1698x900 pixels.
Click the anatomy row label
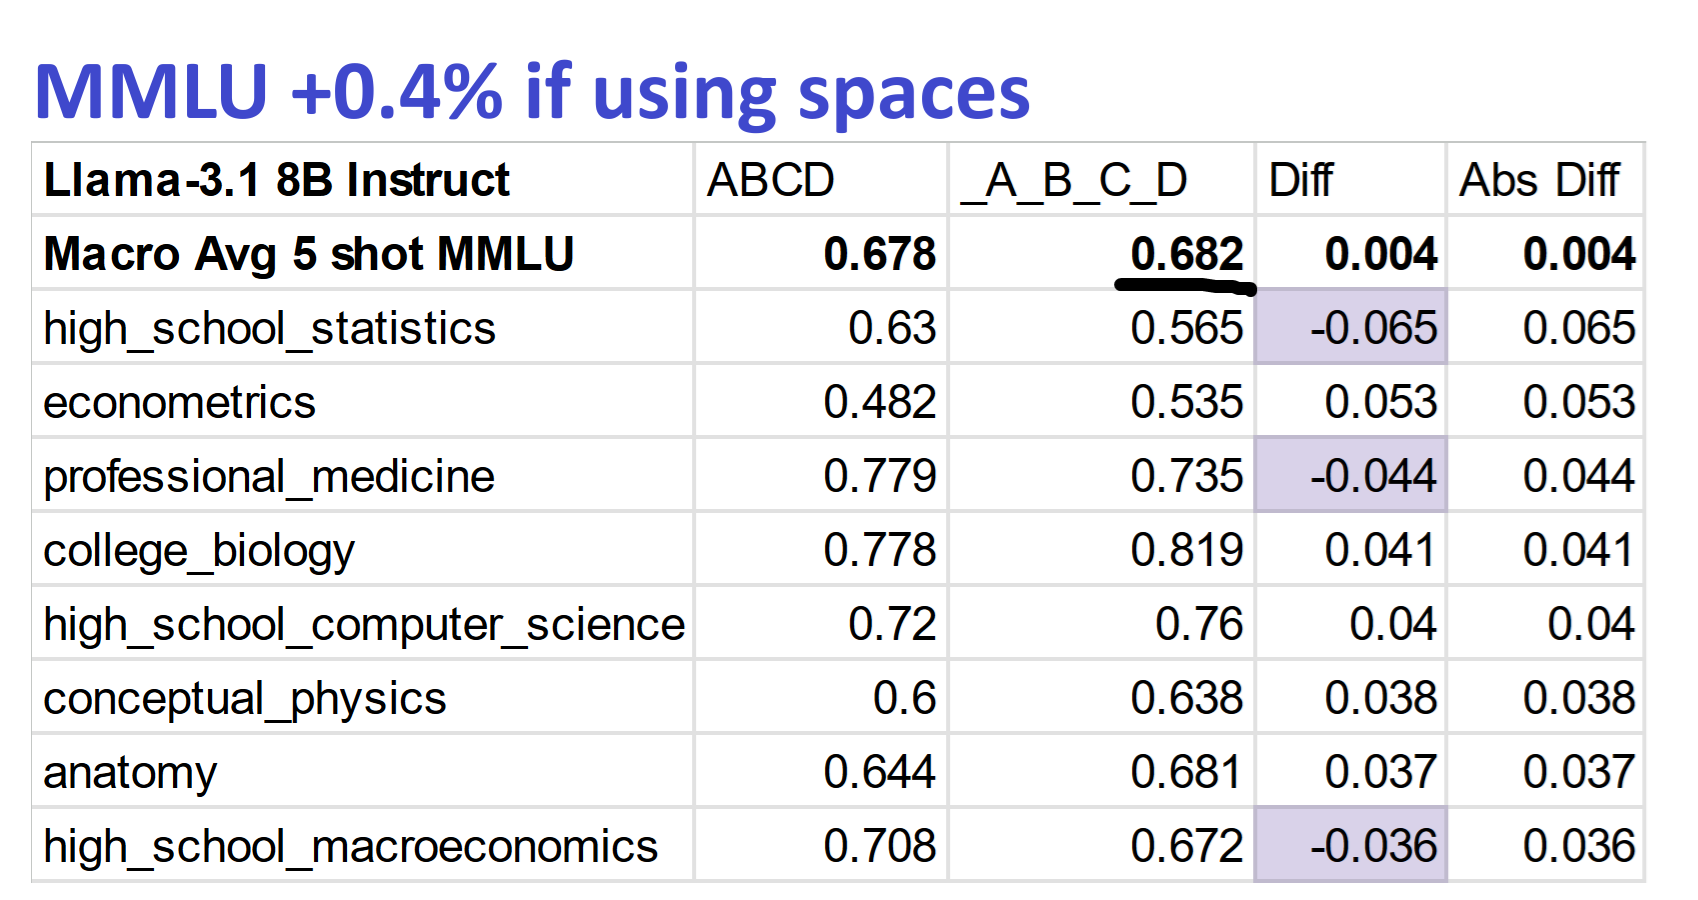tap(130, 772)
